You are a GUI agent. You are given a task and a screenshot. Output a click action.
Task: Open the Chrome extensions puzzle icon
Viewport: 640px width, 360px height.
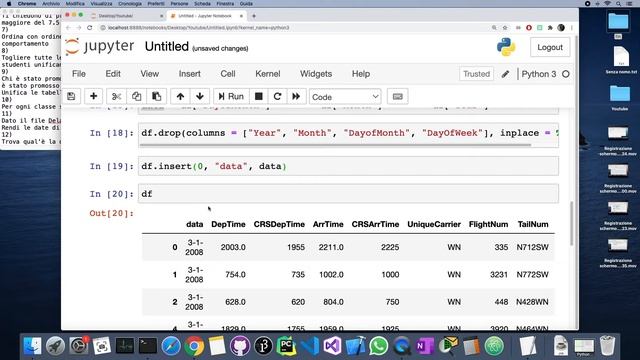550,28
